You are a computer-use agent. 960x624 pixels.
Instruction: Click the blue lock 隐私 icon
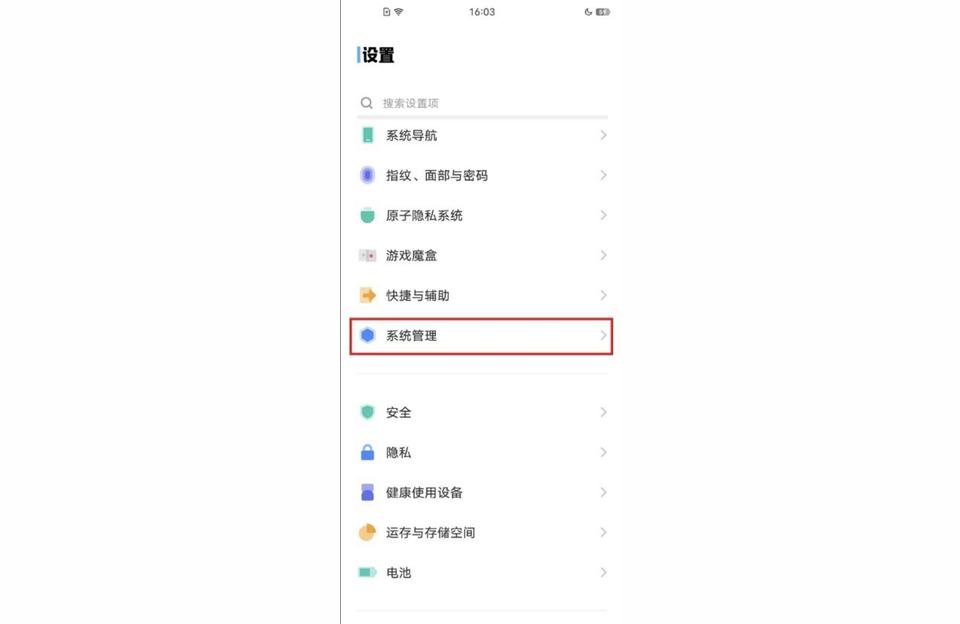tap(367, 452)
